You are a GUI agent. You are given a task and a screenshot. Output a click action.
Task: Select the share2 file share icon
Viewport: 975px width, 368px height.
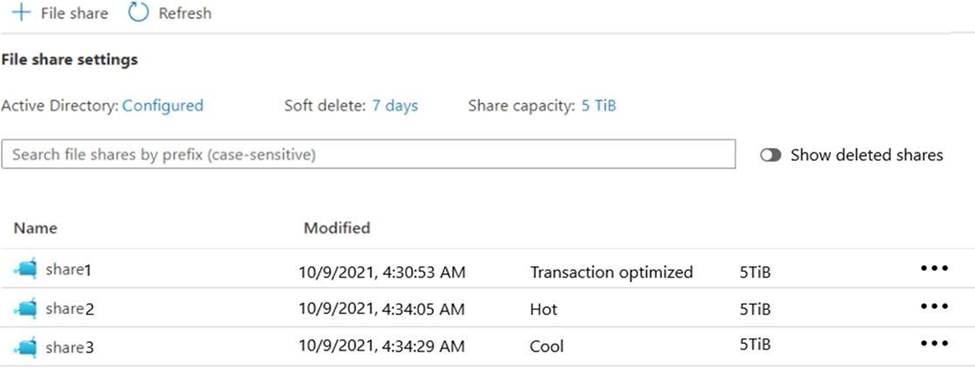pyautogui.click(x=25, y=308)
